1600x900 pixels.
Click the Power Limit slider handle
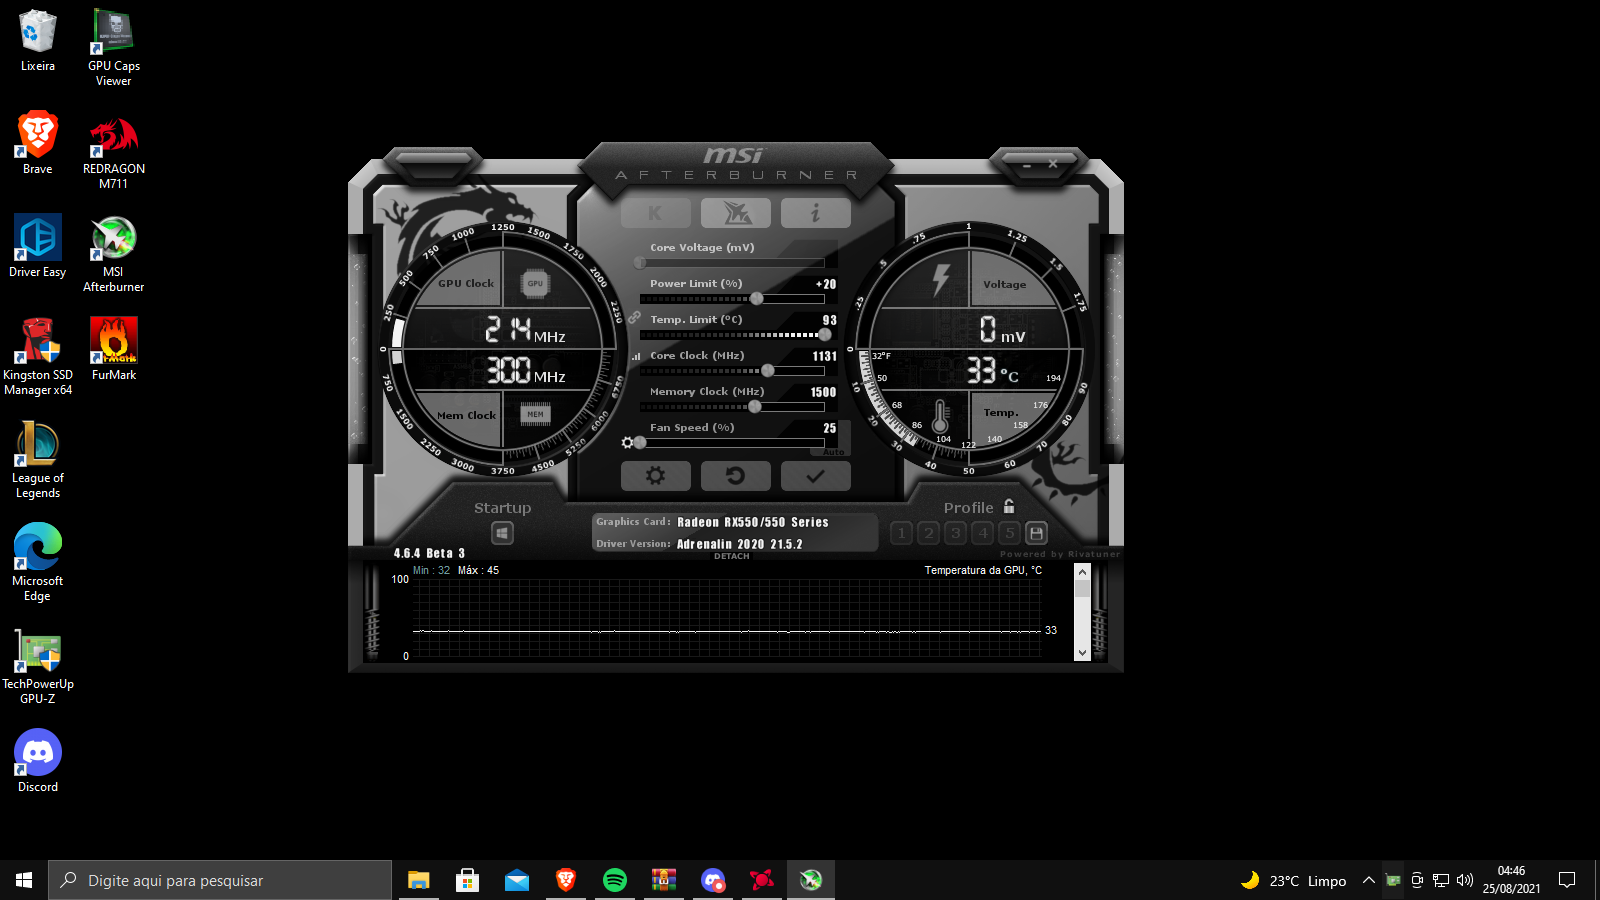tap(757, 299)
